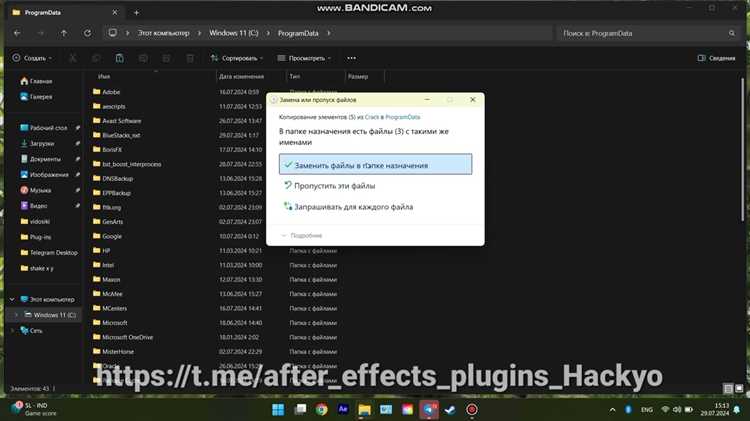Open Видео in sidebar
This screenshot has width=750, height=421.
pyautogui.click(x=34, y=206)
